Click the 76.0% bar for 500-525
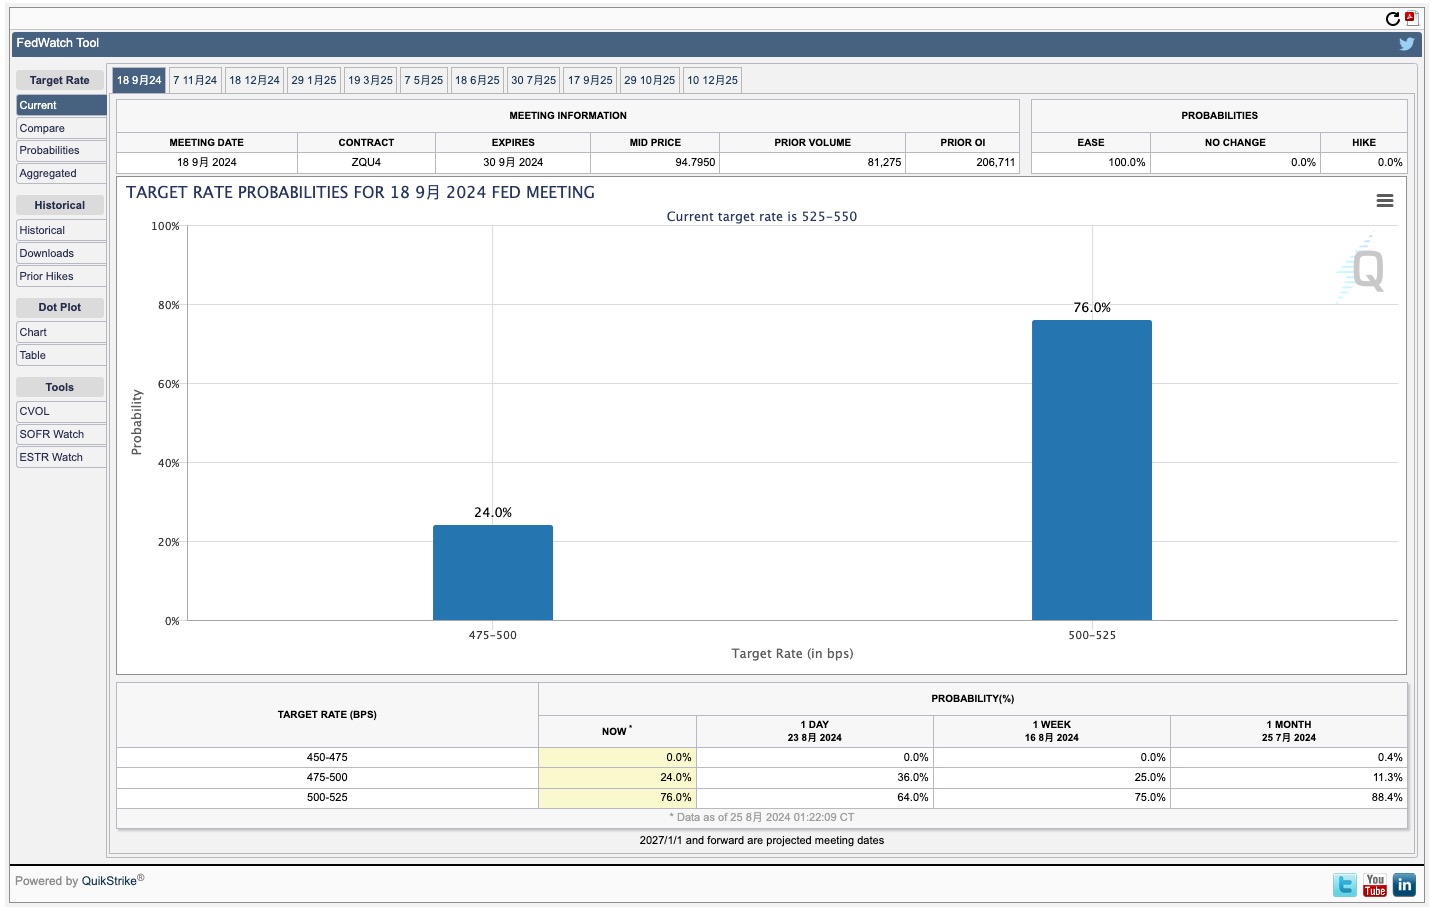 click(1091, 470)
